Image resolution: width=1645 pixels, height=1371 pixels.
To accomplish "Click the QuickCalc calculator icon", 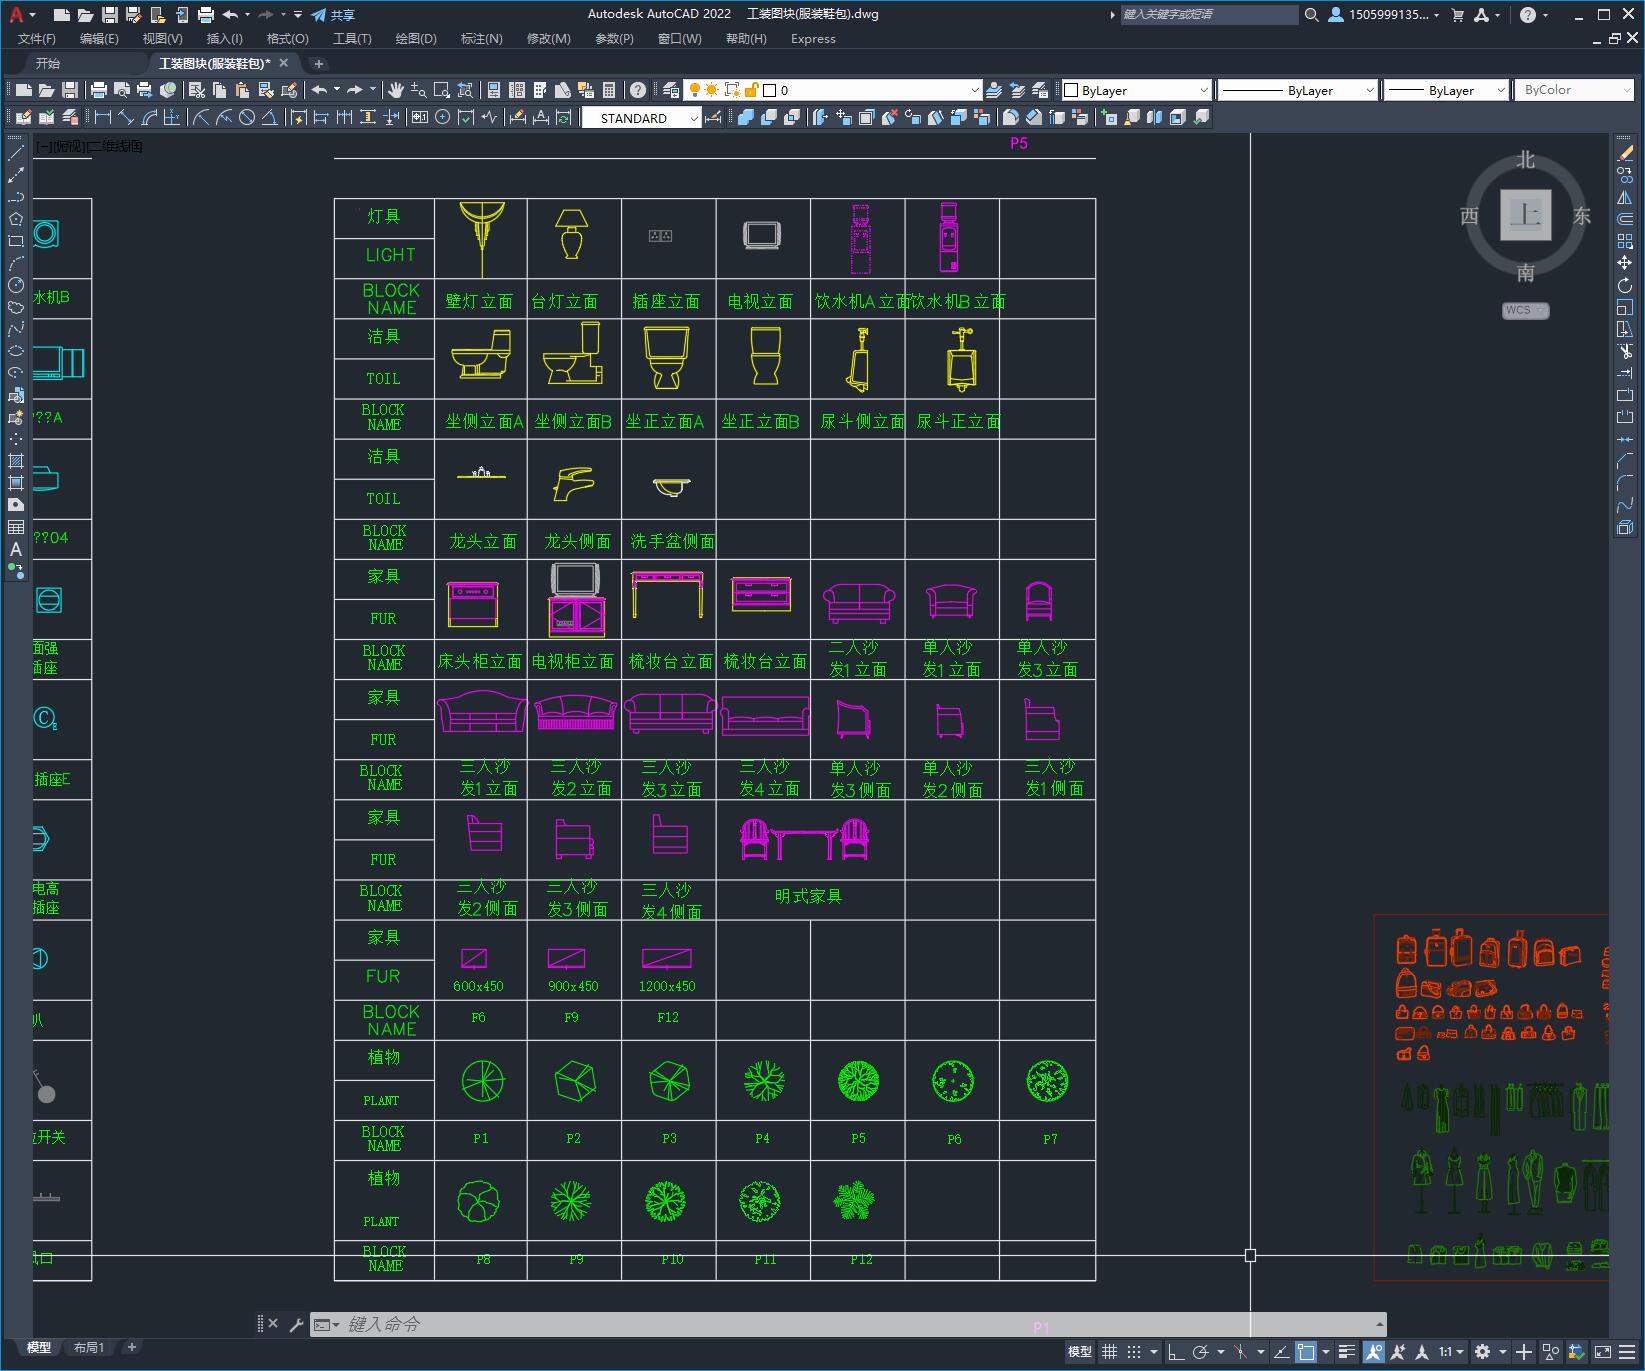I will click(x=609, y=90).
